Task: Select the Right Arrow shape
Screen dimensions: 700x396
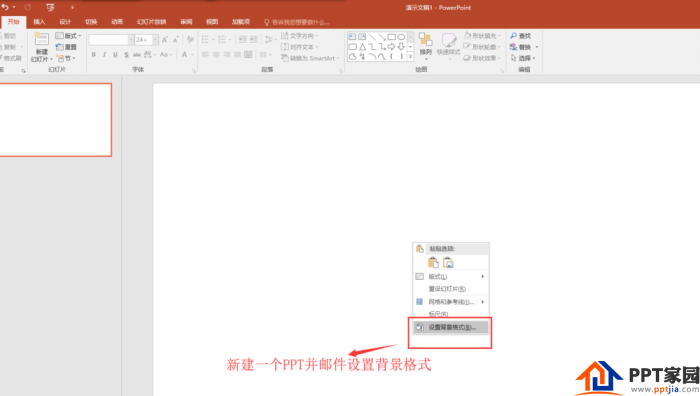Action: point(392,46)
